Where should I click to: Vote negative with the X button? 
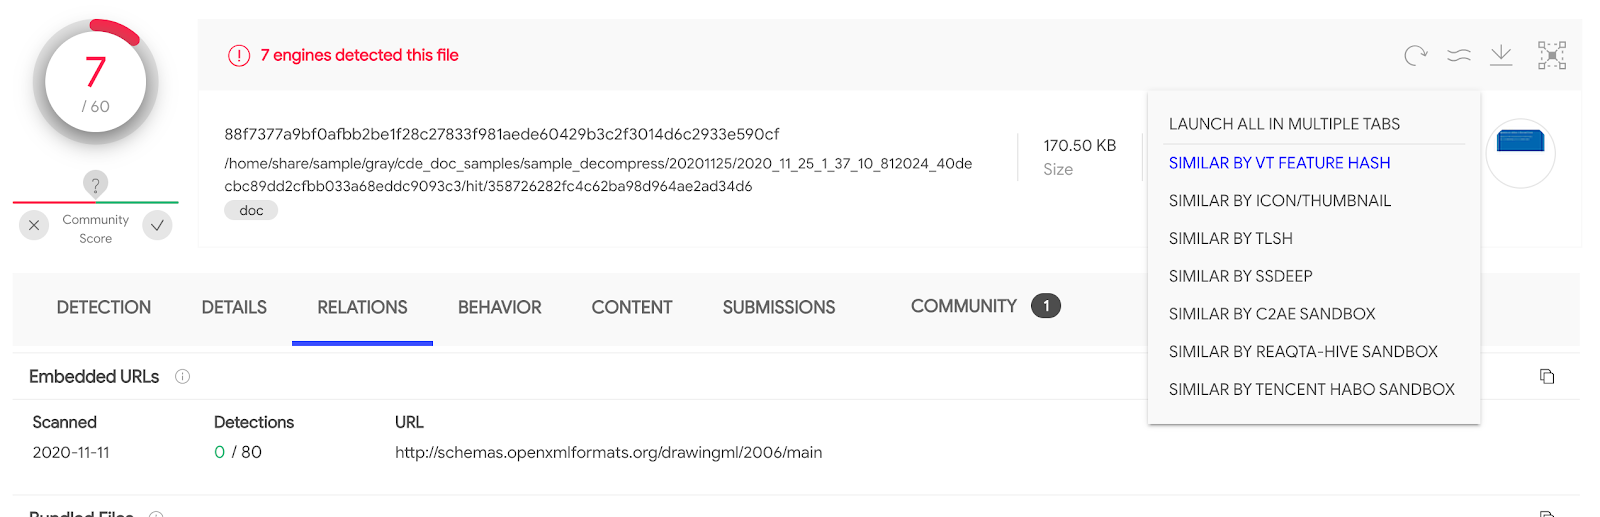pyautogui.click(x=34, y=225)
